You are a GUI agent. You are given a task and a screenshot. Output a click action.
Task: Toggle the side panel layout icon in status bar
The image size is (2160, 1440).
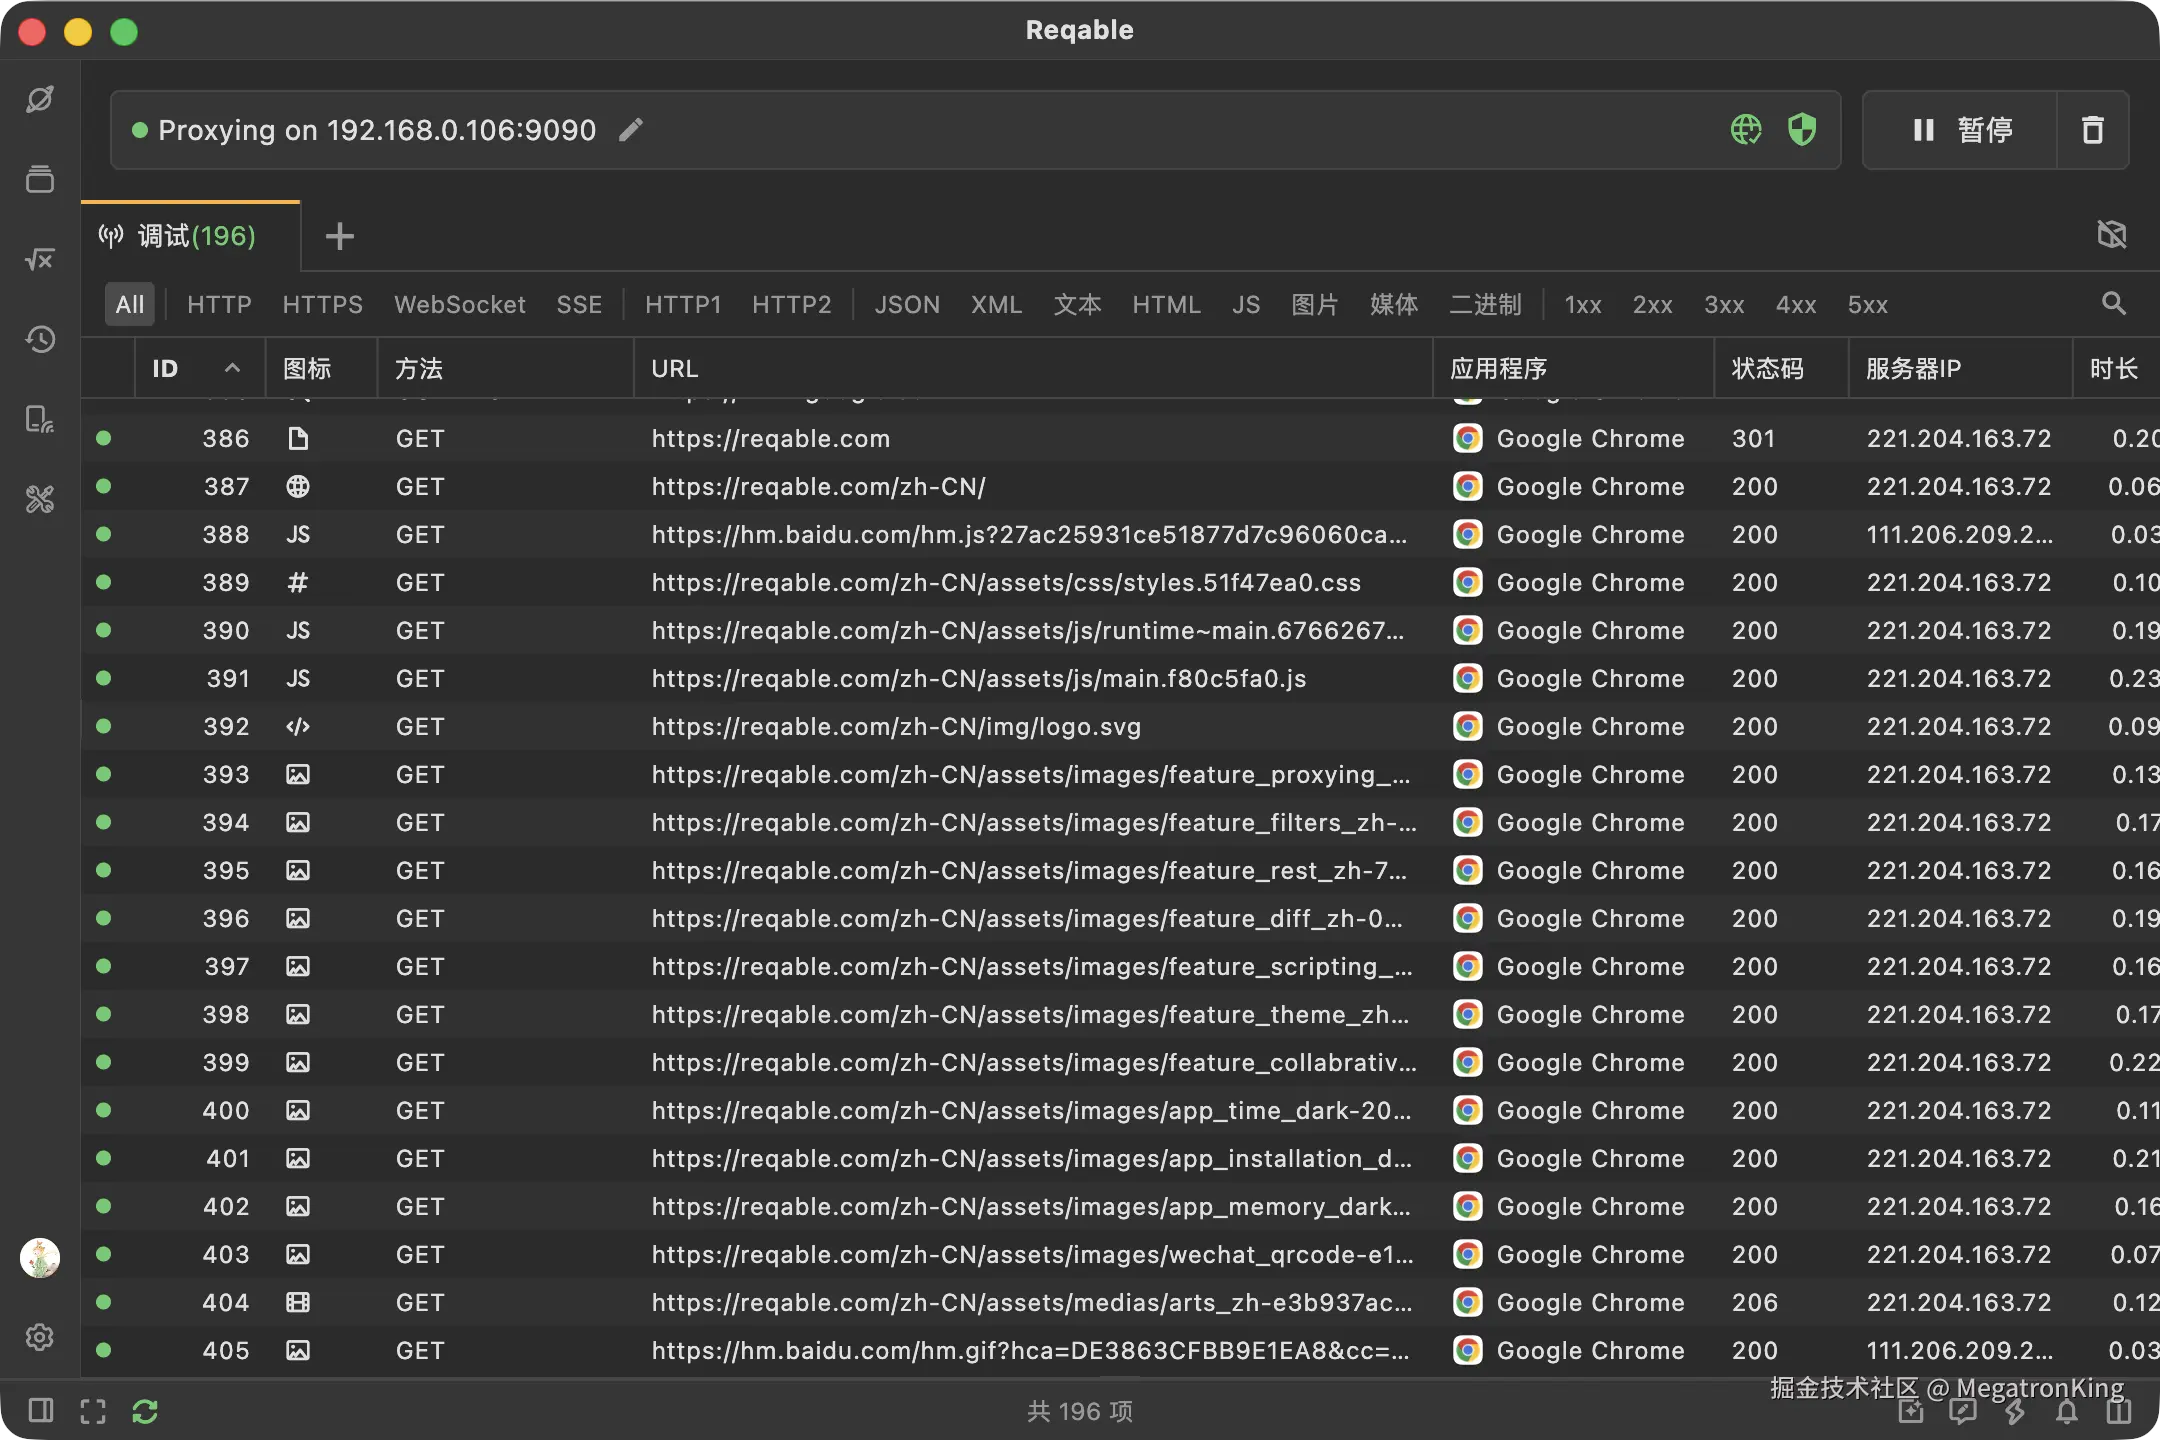pyautogui.click(x=41, y=1411)
